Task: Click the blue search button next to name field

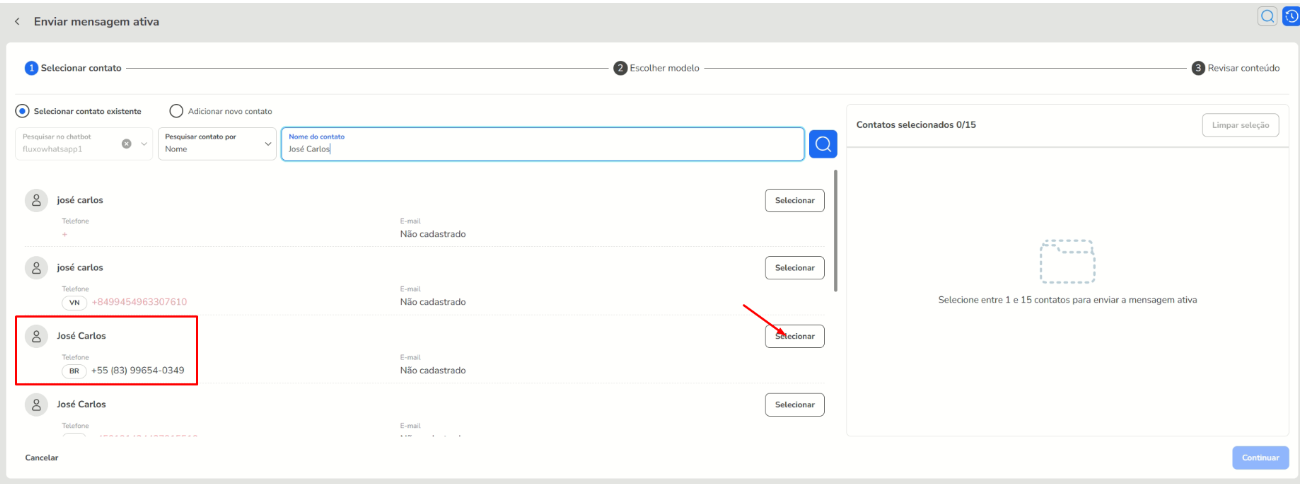Action: (x=822, y=144)
